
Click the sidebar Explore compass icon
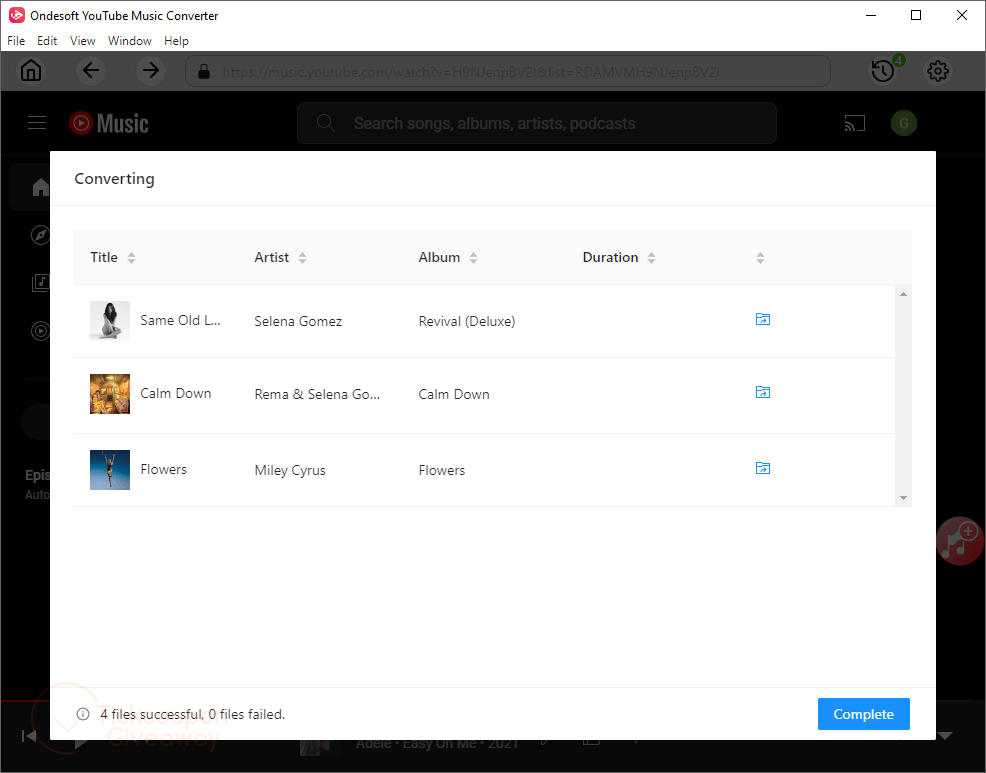click(x=40, y=235)
